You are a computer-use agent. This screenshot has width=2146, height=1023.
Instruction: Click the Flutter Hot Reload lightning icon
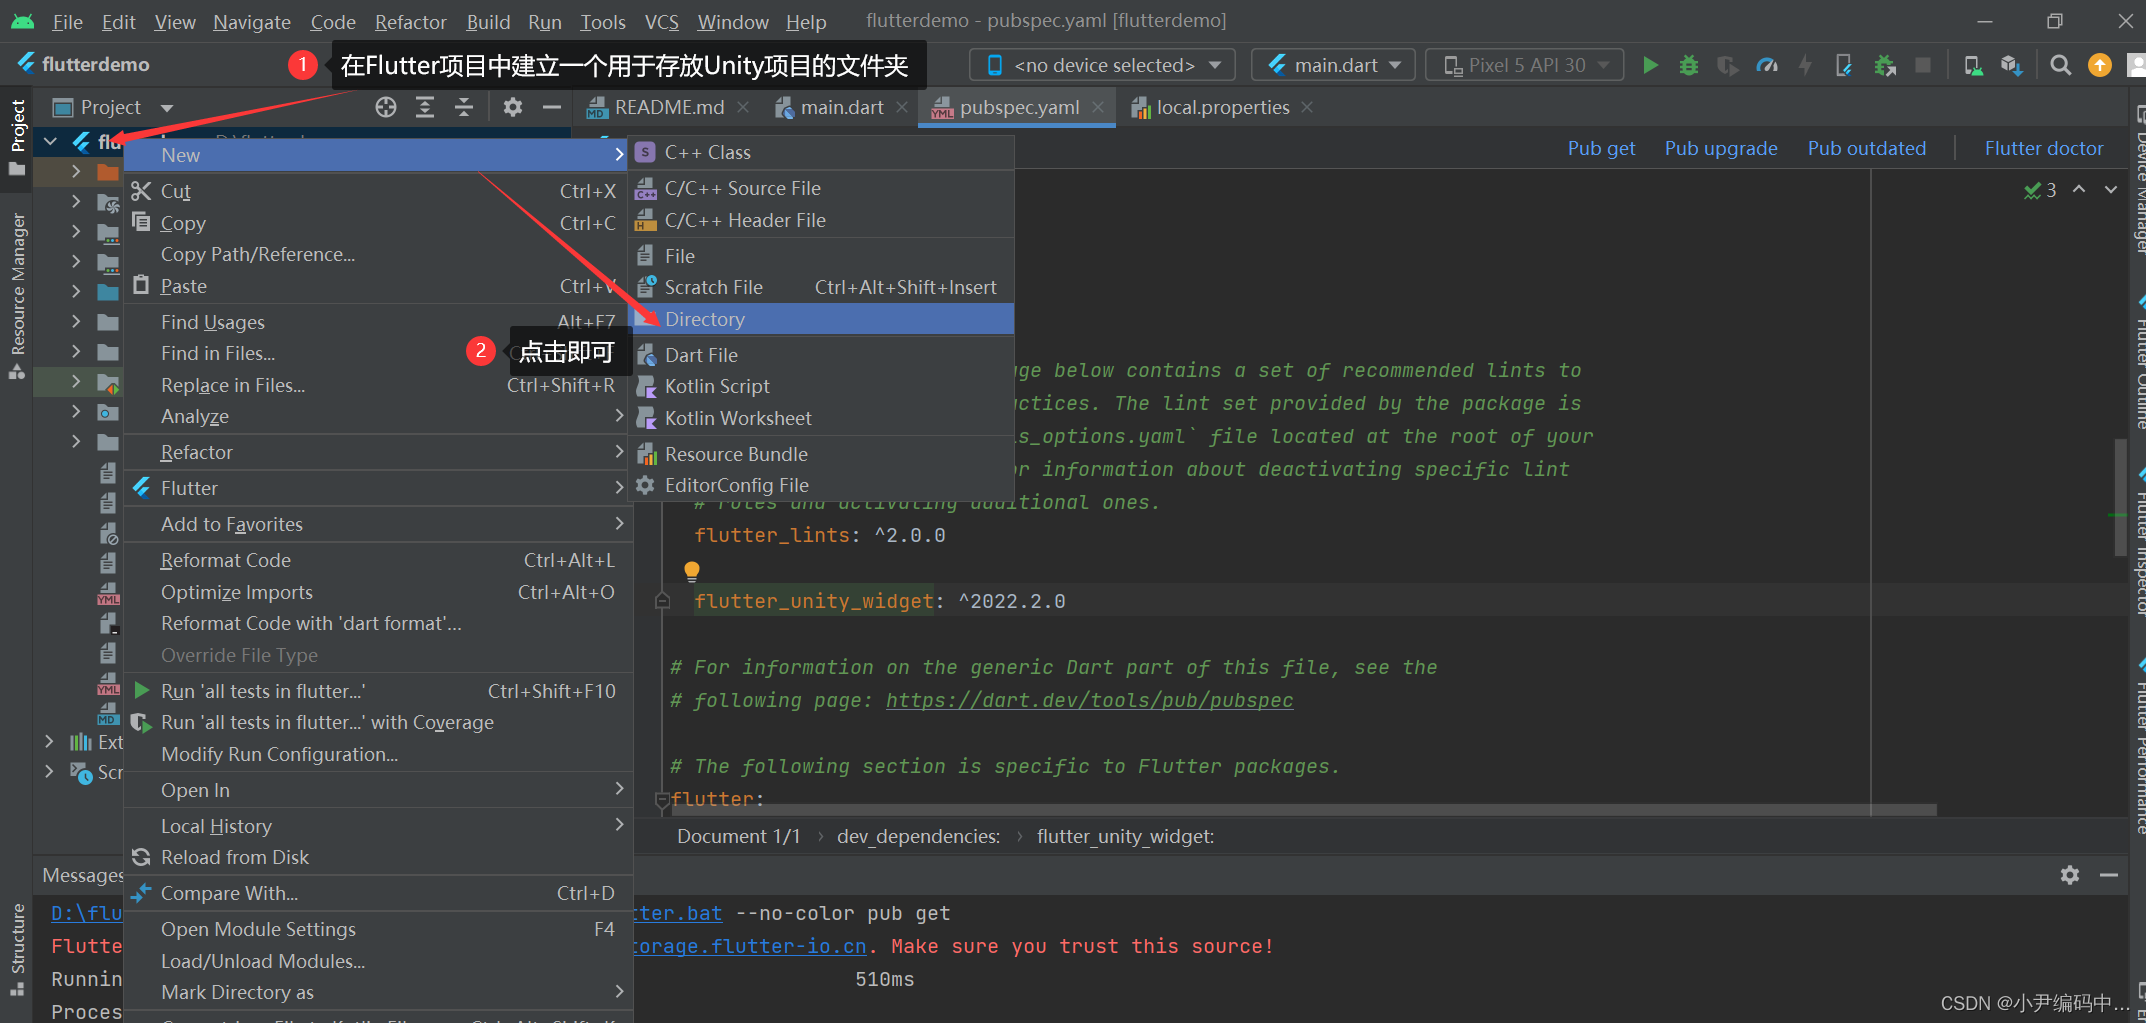click(1805, 65)
